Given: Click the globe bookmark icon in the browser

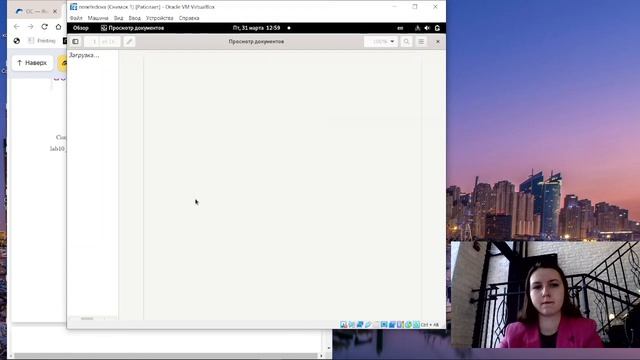Looking at the screenshot, I should click(17, 40).
